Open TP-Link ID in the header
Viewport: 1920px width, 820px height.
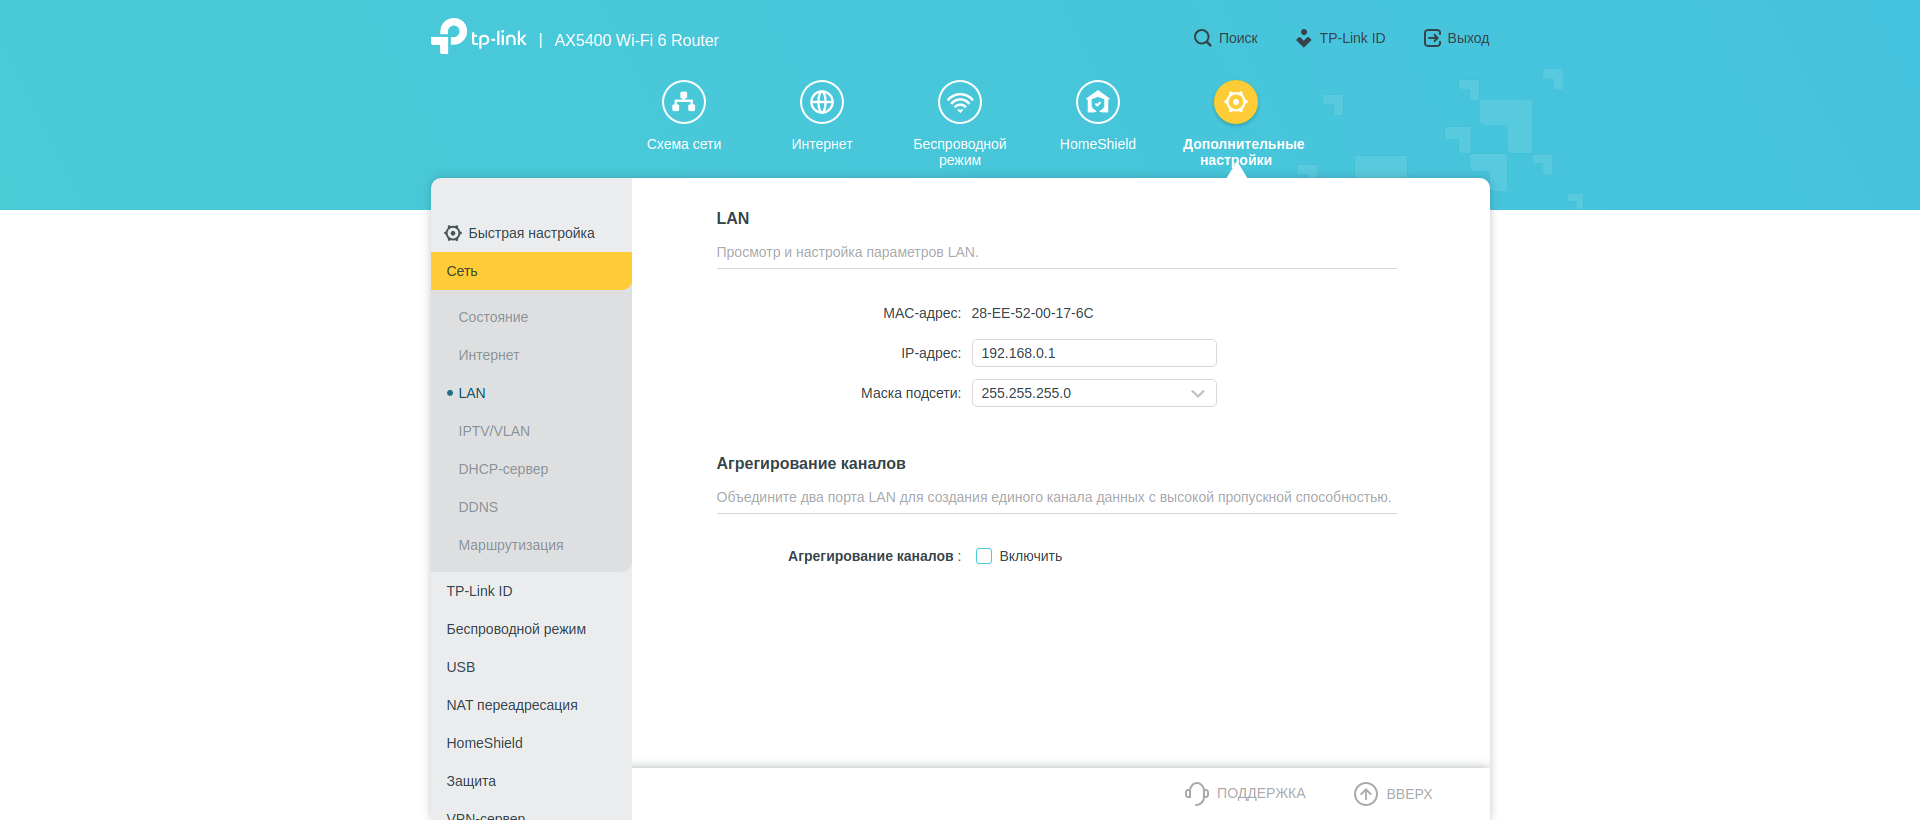coord(1341,38)
